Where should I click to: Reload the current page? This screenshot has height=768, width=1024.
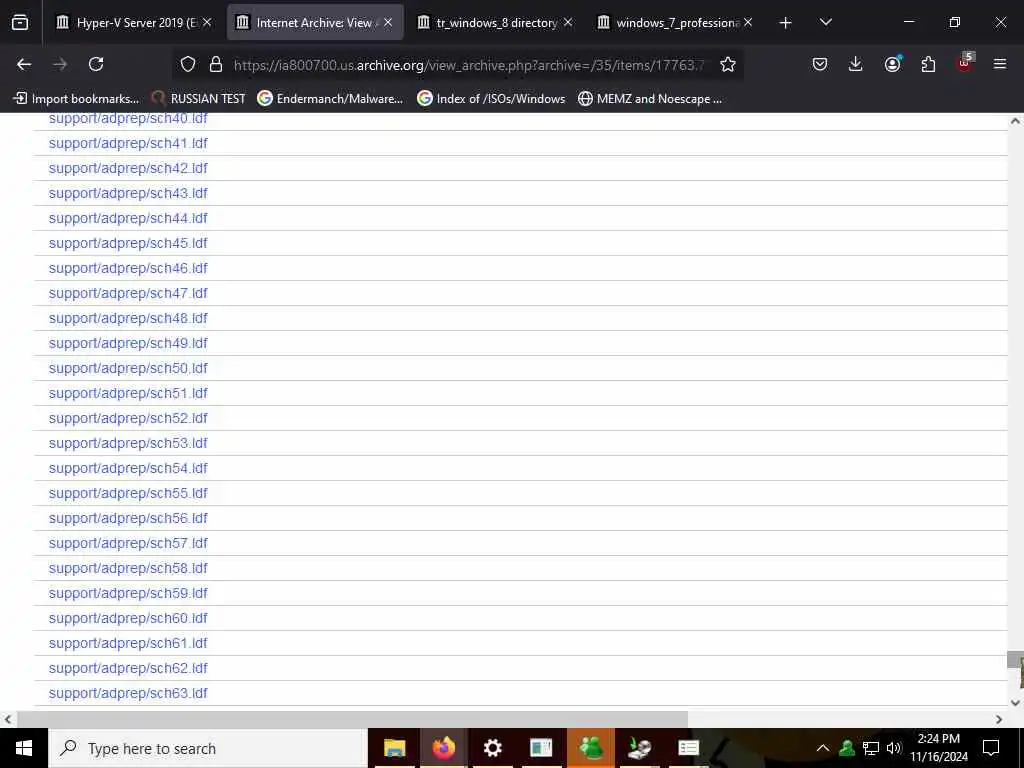[x=96, y=64]
